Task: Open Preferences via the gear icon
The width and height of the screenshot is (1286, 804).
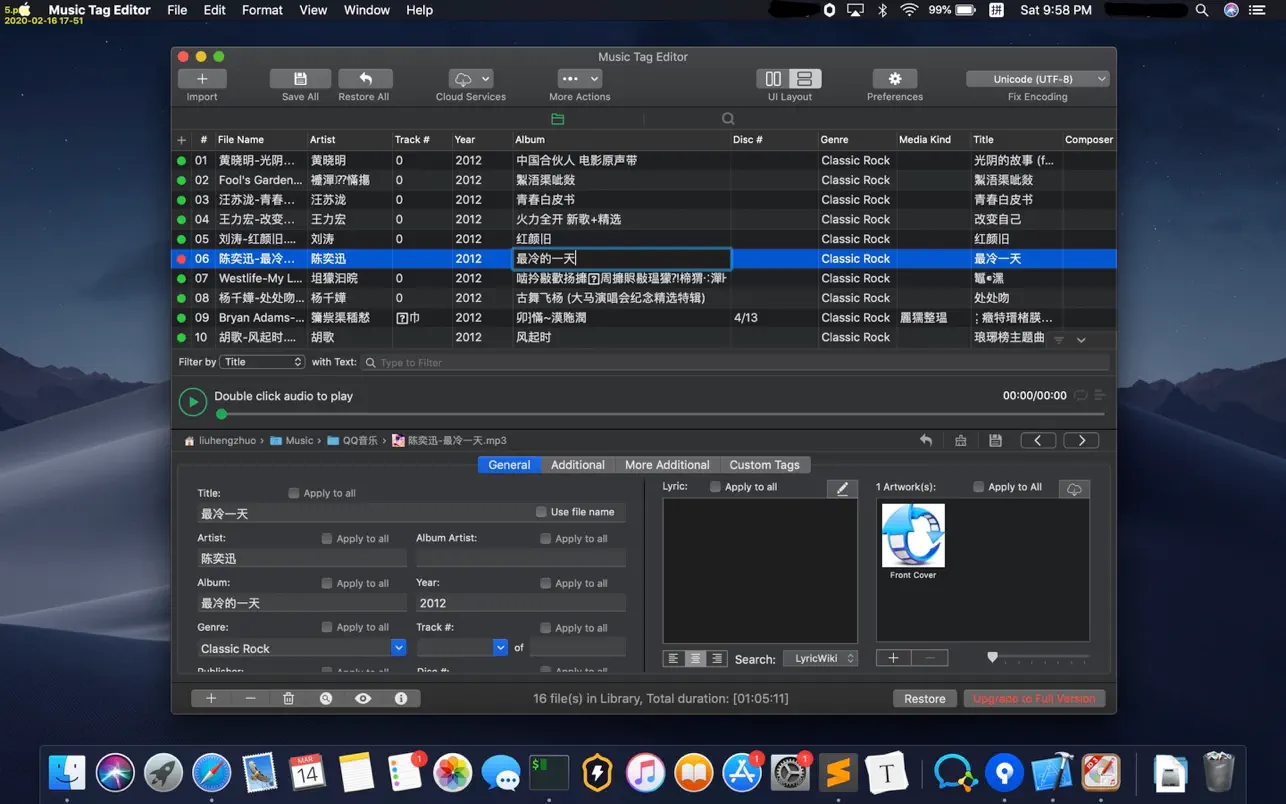Action: pos(894,79)
